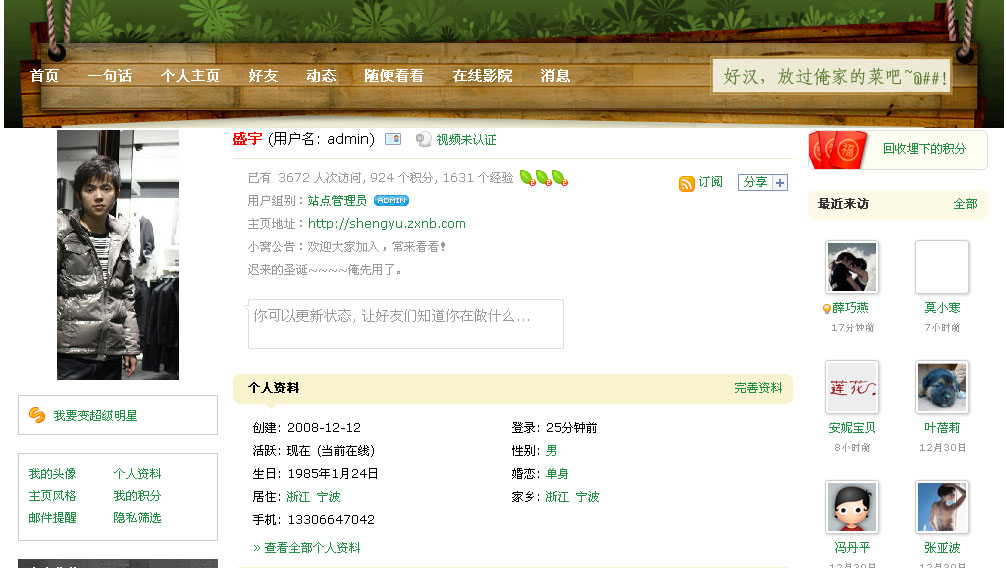Open the 薛巧燕 name link

coord(851,307)
